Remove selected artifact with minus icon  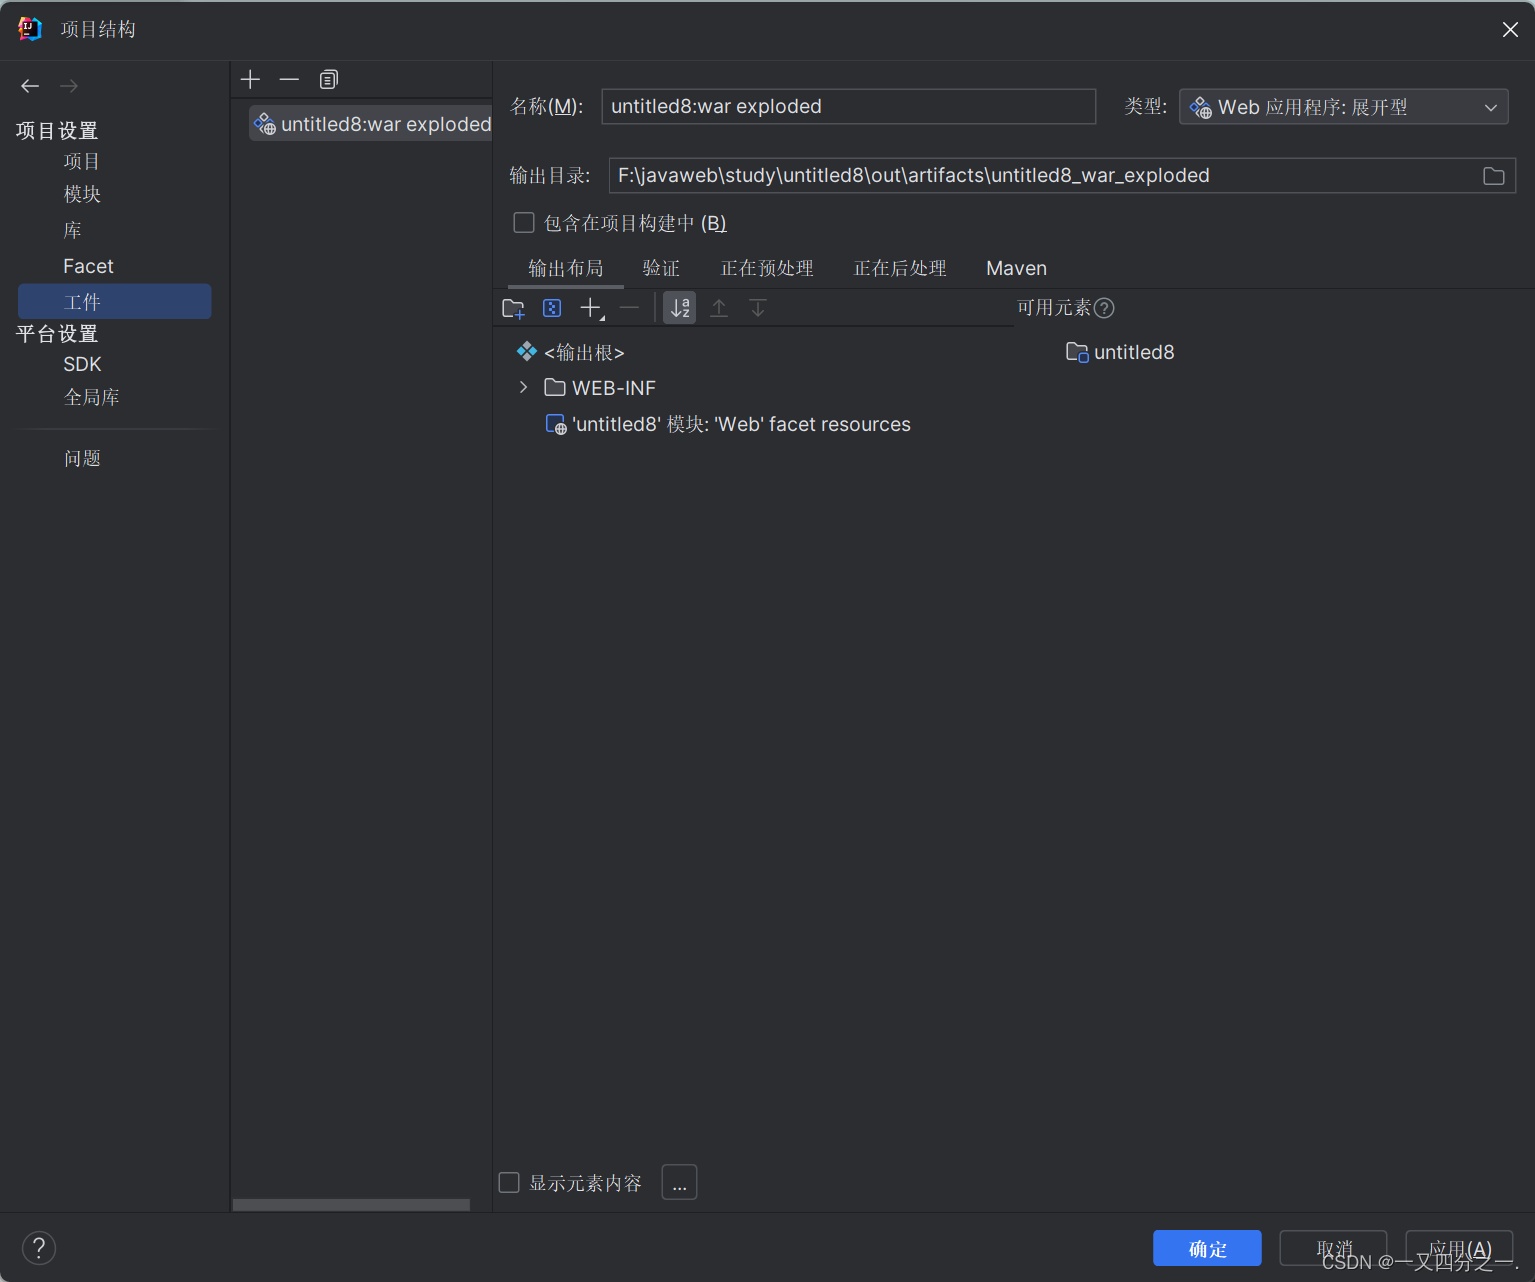[x=289, y=79]
